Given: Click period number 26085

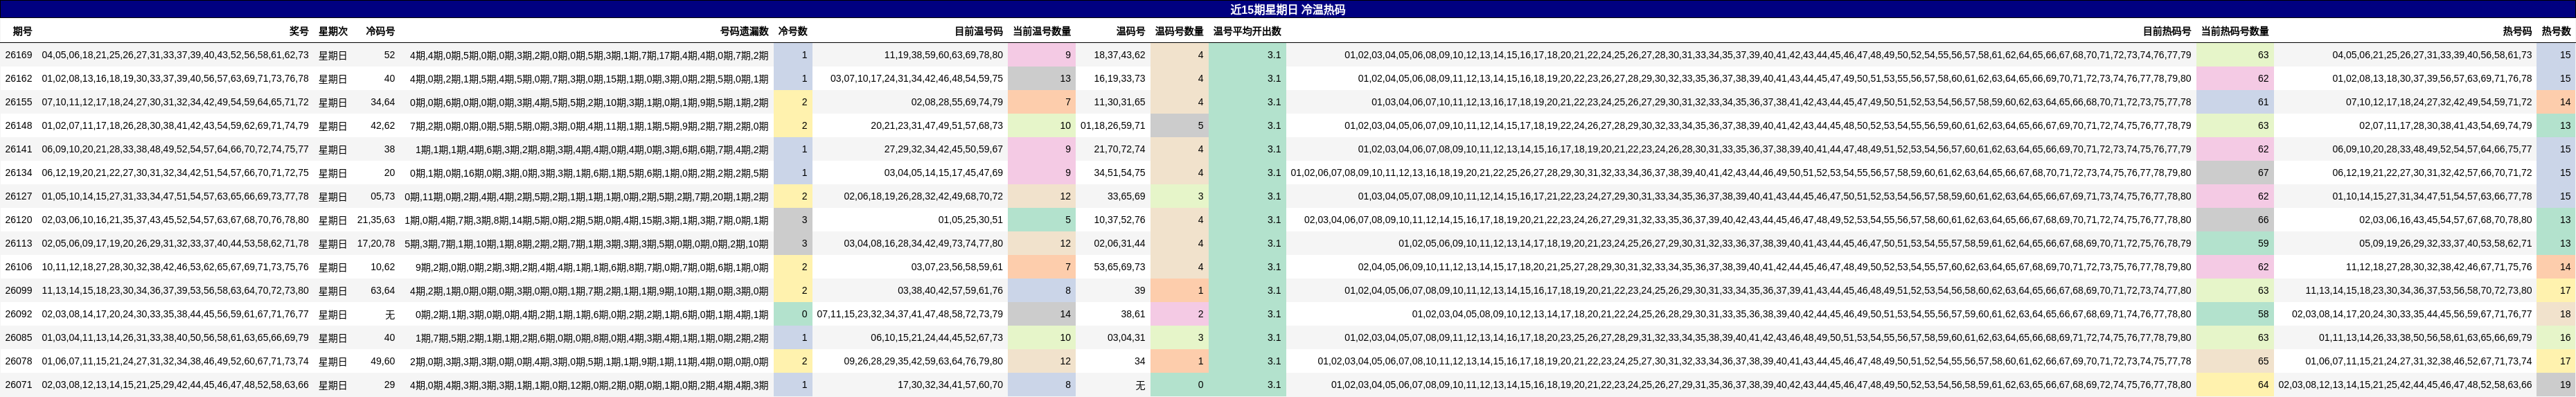Looking at the screenshot, I should (18, 338).
